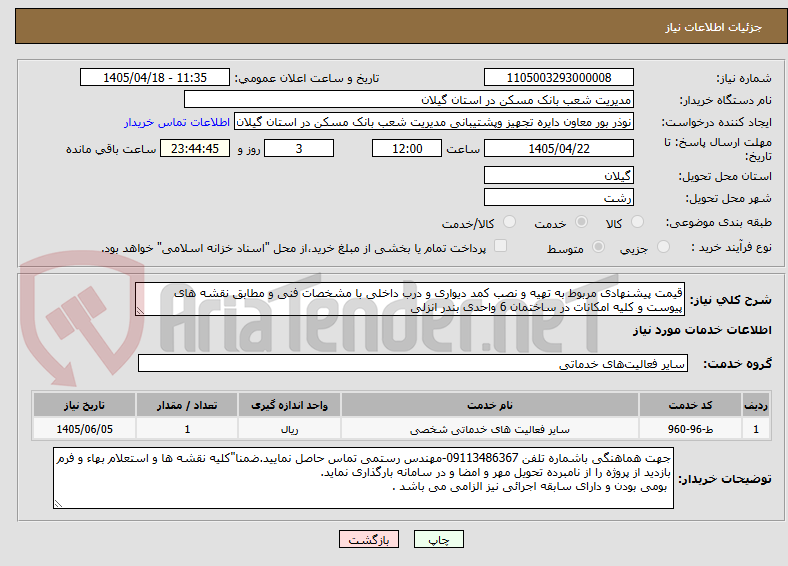Click the شرح کلی نیاز description textarea
Viewport: 788px width, 566px height.
pos(410,300)
